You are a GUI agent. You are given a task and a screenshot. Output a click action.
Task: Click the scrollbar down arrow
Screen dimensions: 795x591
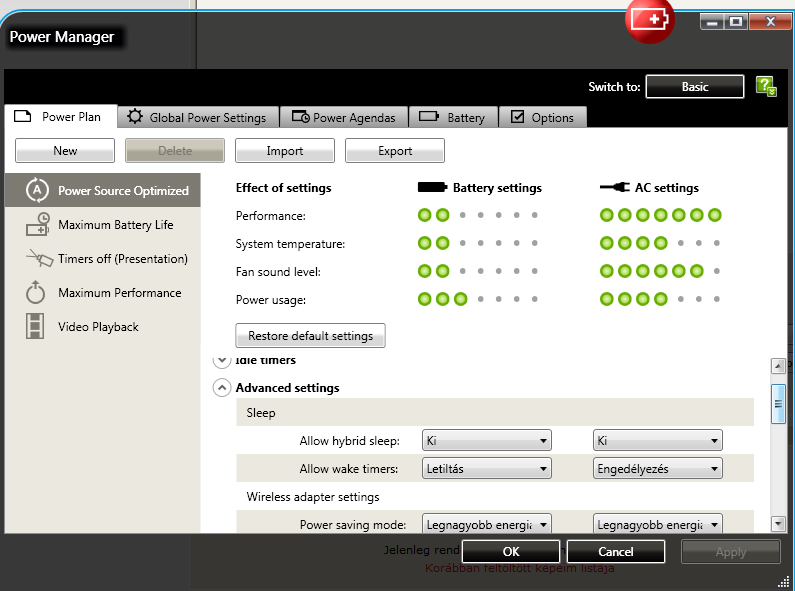[778, 524]
